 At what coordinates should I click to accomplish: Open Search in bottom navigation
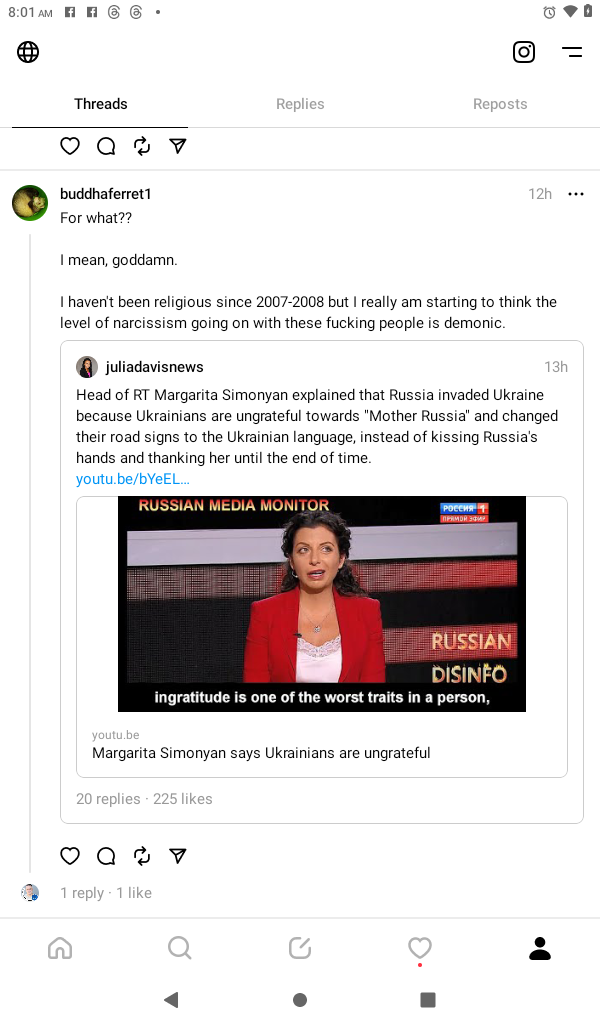tap(180, 948)
